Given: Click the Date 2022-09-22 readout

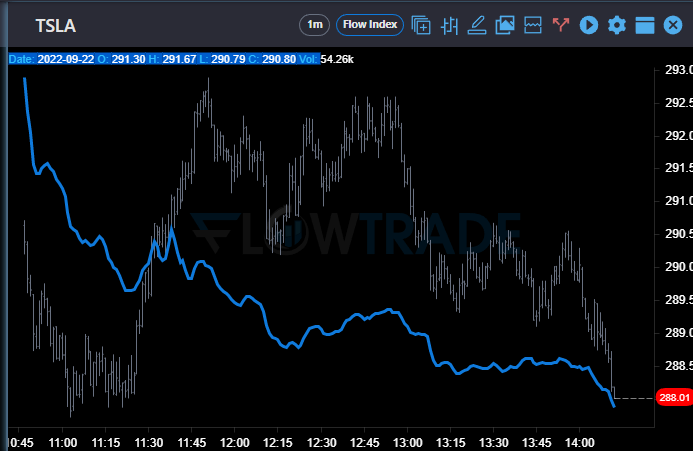Looking at the screenshot, I should (51, 59).
